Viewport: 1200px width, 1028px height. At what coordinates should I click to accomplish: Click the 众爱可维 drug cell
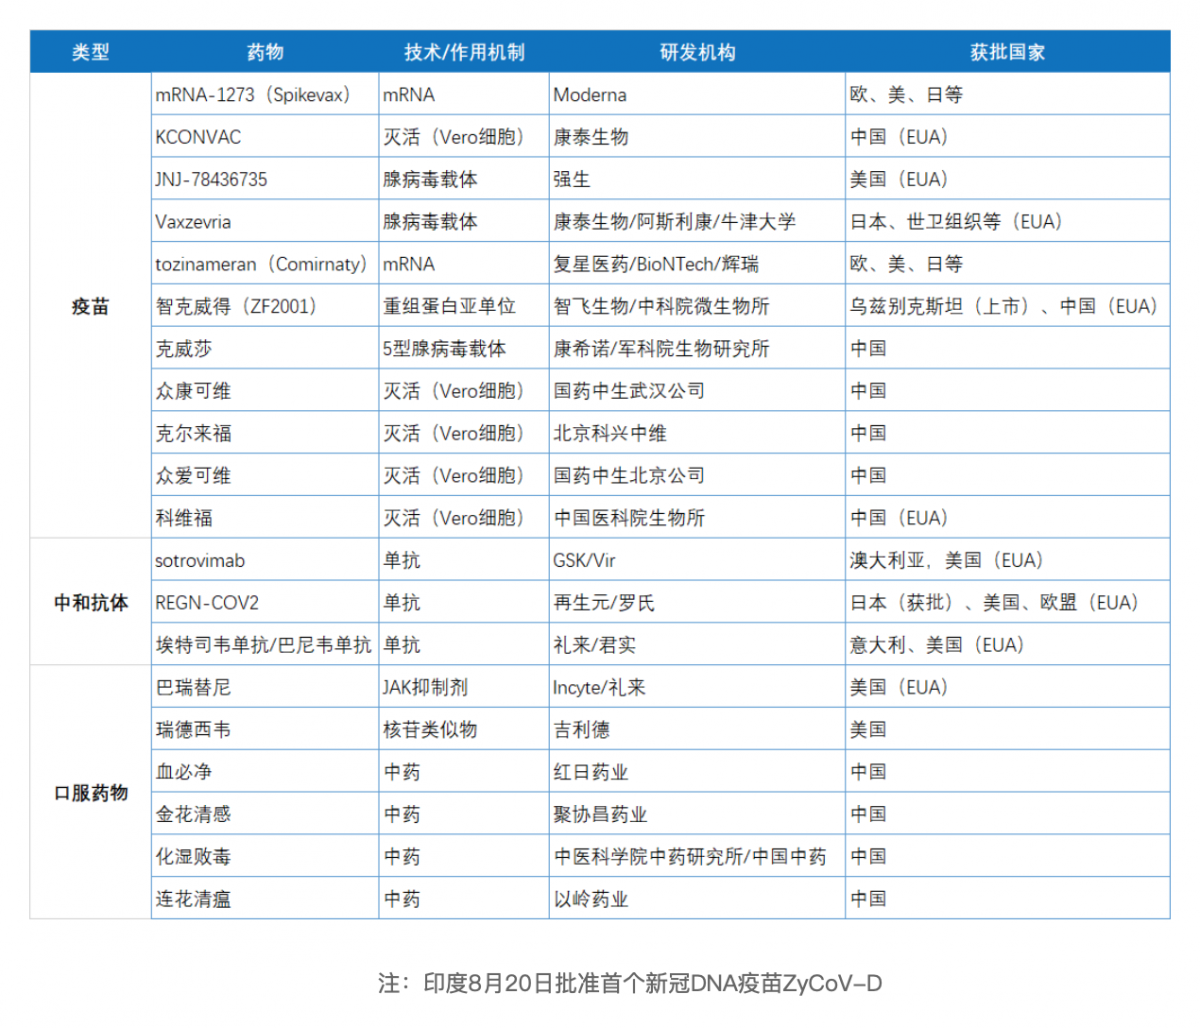click(x=265, y=475)
